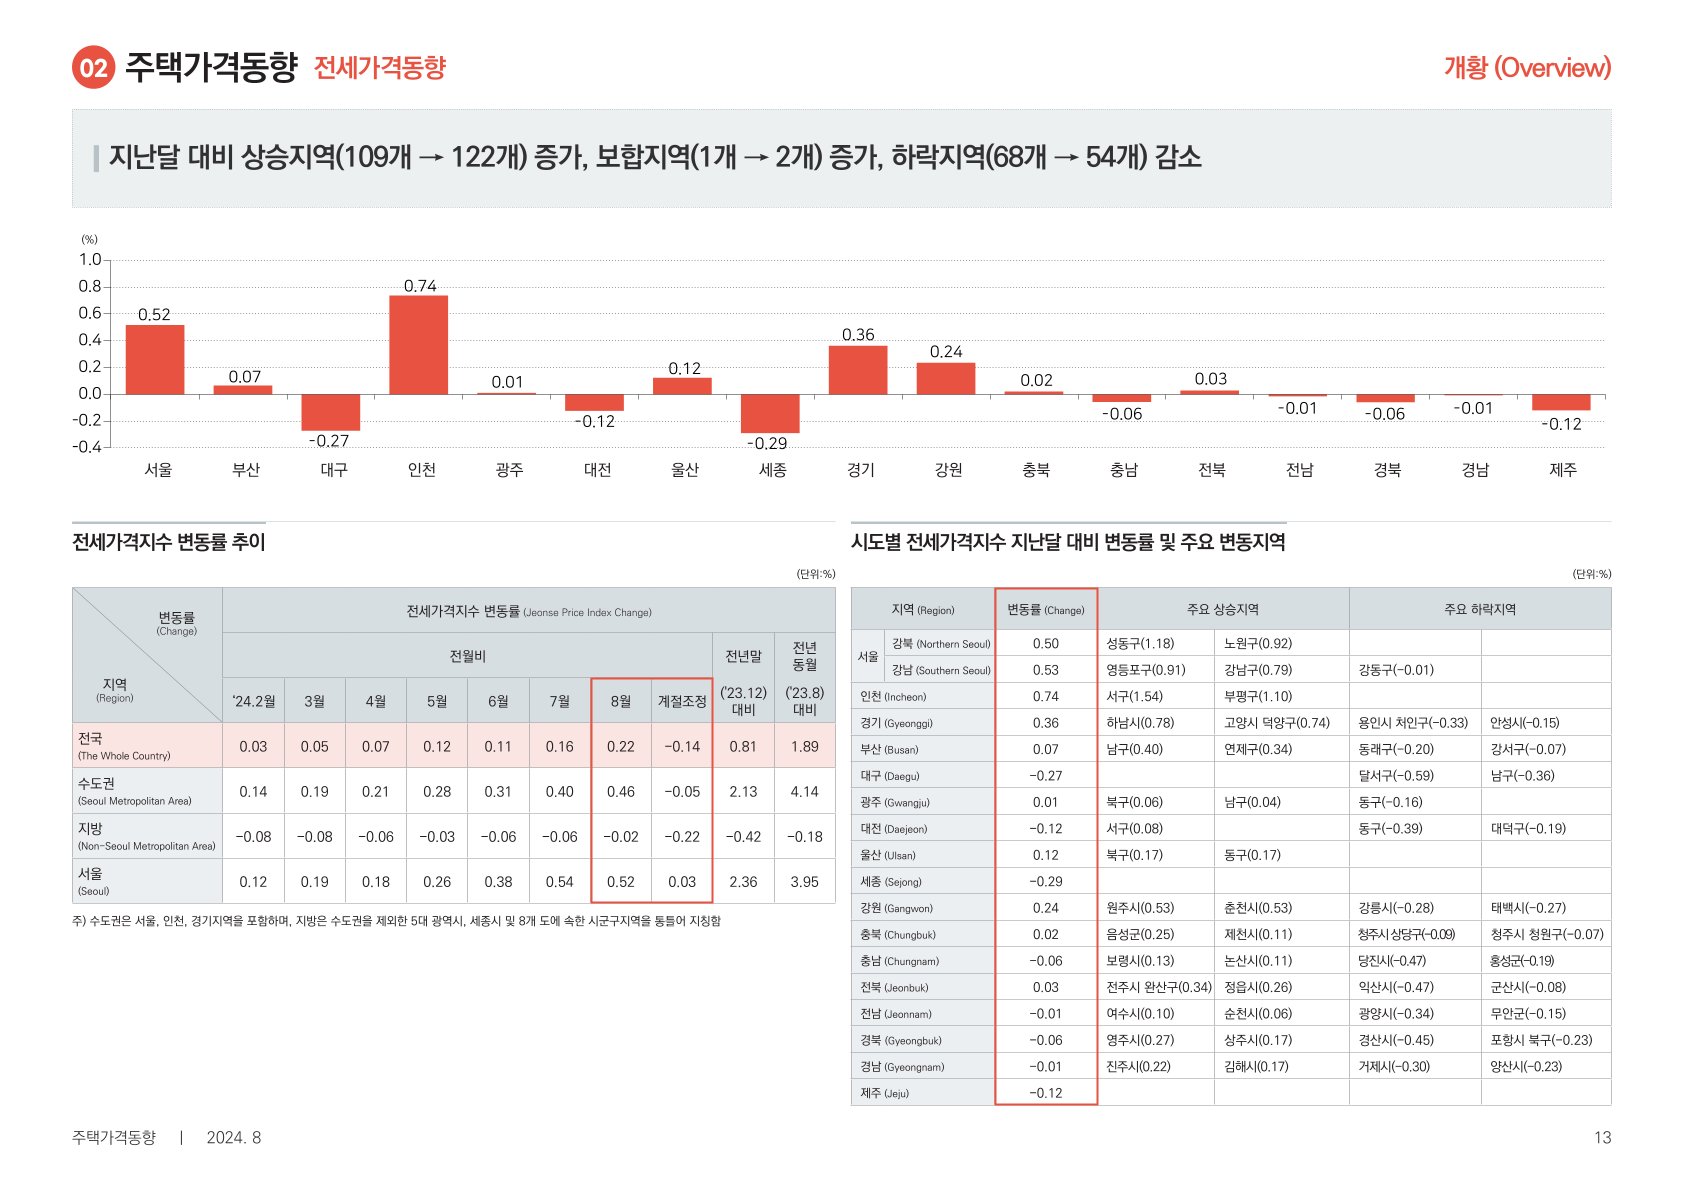Click the 개황 (Overview) label at top right
The height and width of the screenshot is (1190, 1683).
tap(1526, 68)
